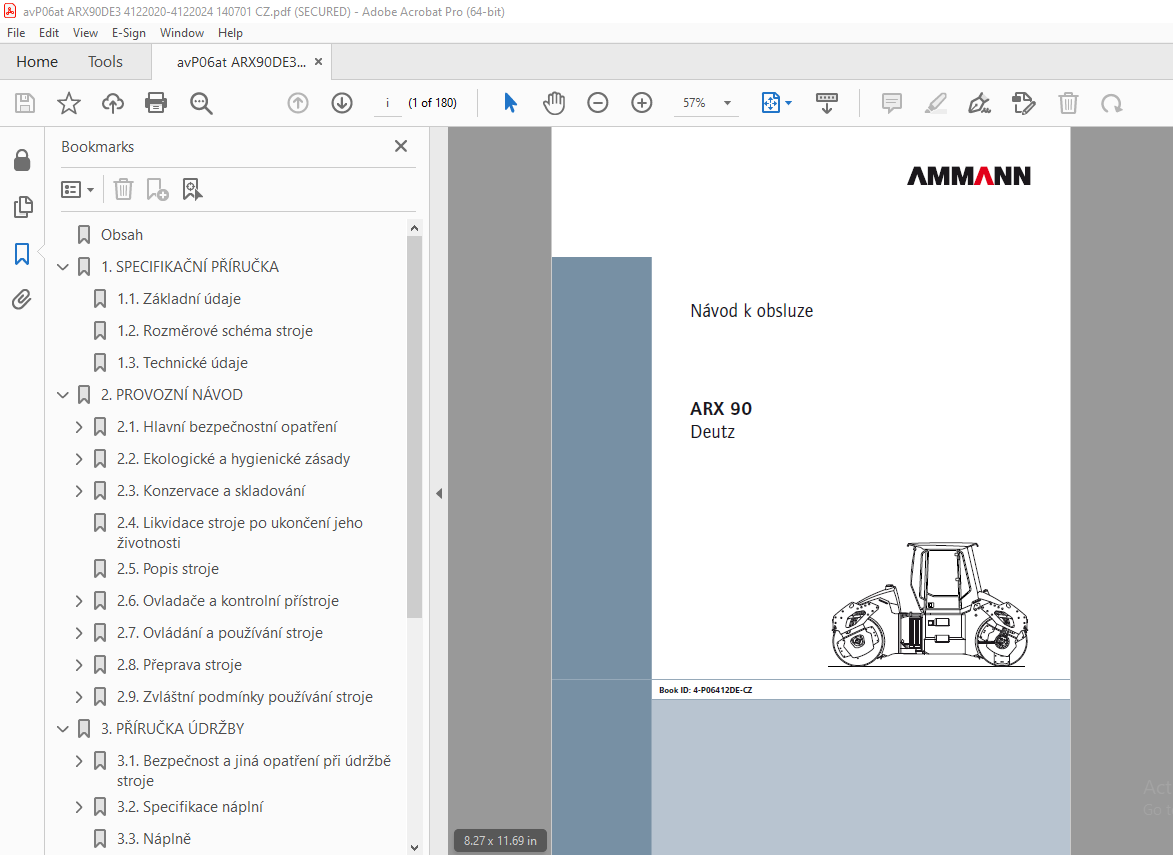Open the Attachments paperclip panel

tap(22, 300)
